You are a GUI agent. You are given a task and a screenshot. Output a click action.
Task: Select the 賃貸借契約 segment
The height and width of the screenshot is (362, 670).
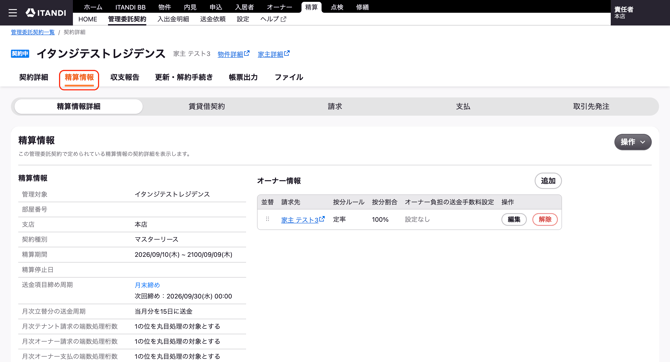coord(207,106)
